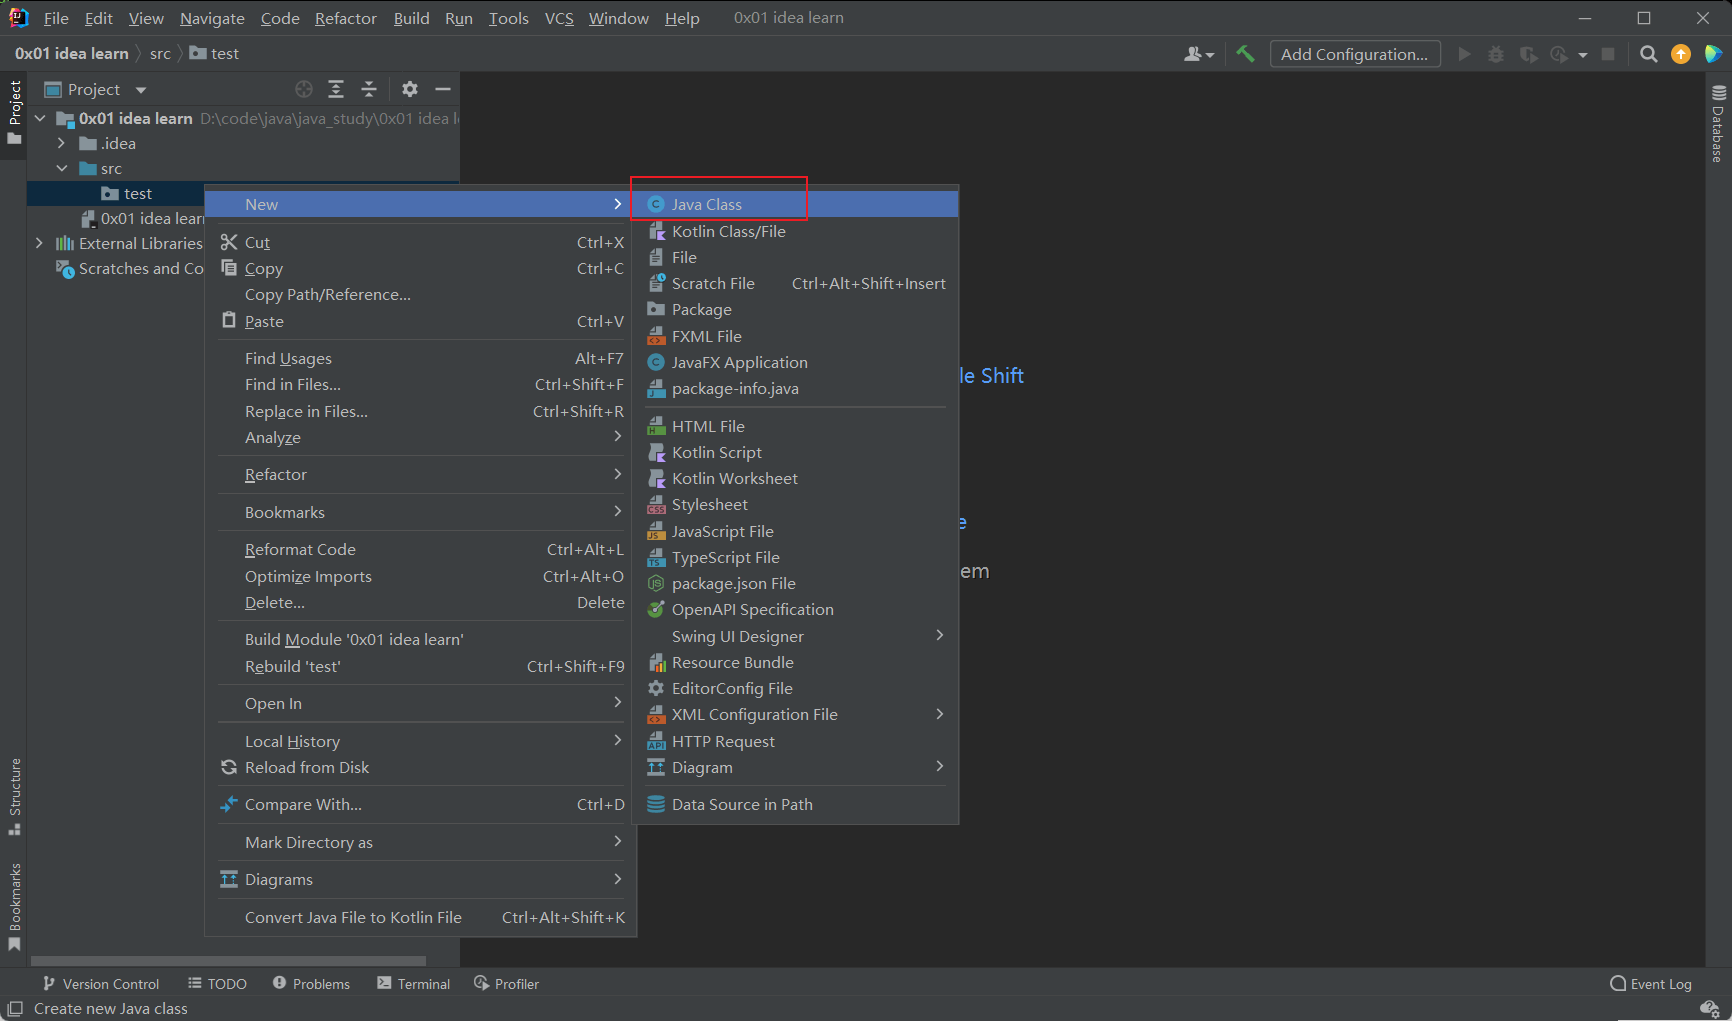Select Paste in the context menu
The height and width of the screenshot is (1021, 1732).
point(420,321)
